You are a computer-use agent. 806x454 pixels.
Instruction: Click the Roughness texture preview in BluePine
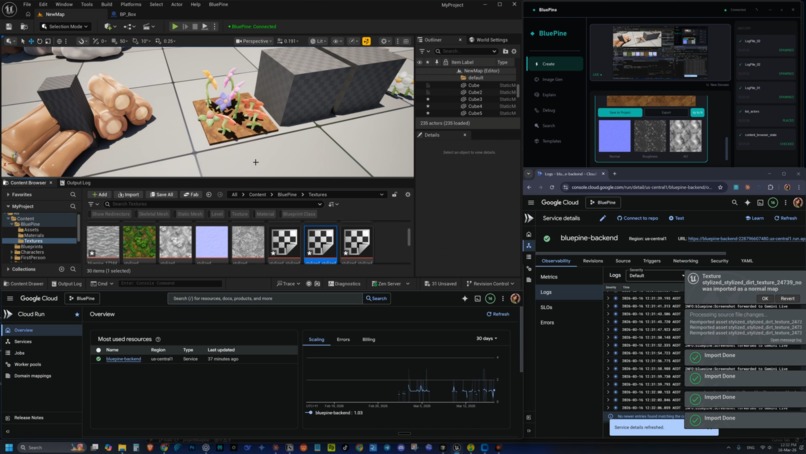(x=650, y=136)
